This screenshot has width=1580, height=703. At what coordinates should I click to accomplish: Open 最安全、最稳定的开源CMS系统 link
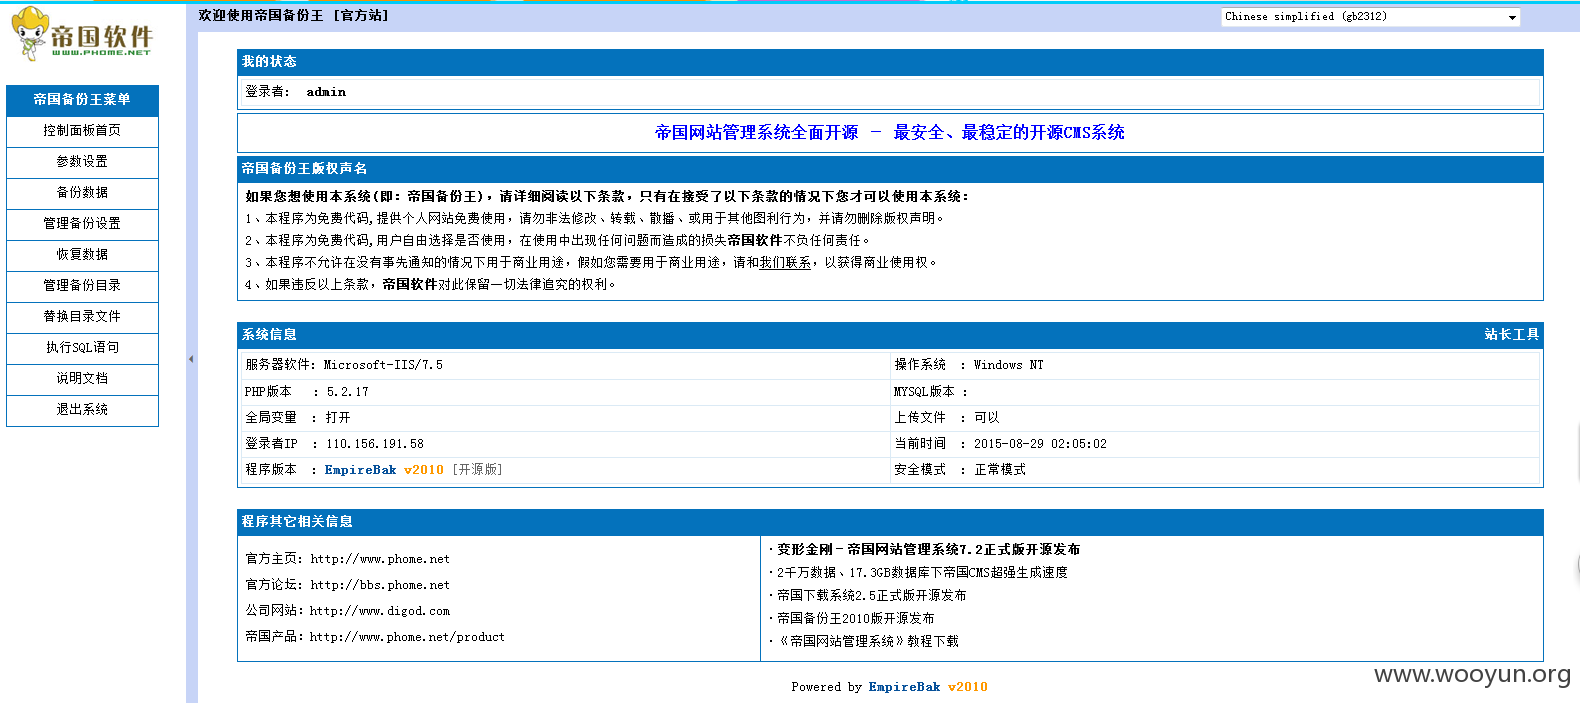(x=1009, y=133)
